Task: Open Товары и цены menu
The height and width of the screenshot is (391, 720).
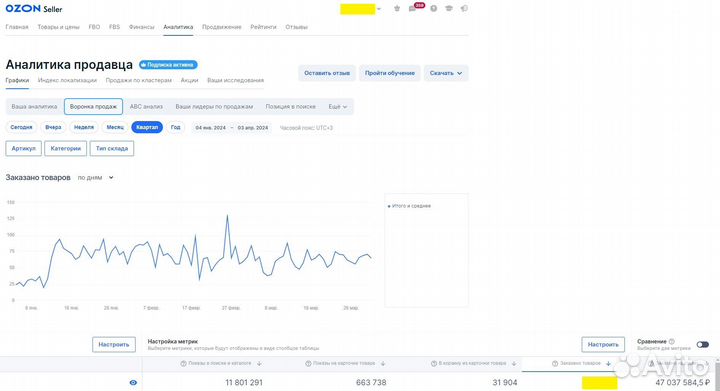Action: pyautogui.click(x=58, y=27)
